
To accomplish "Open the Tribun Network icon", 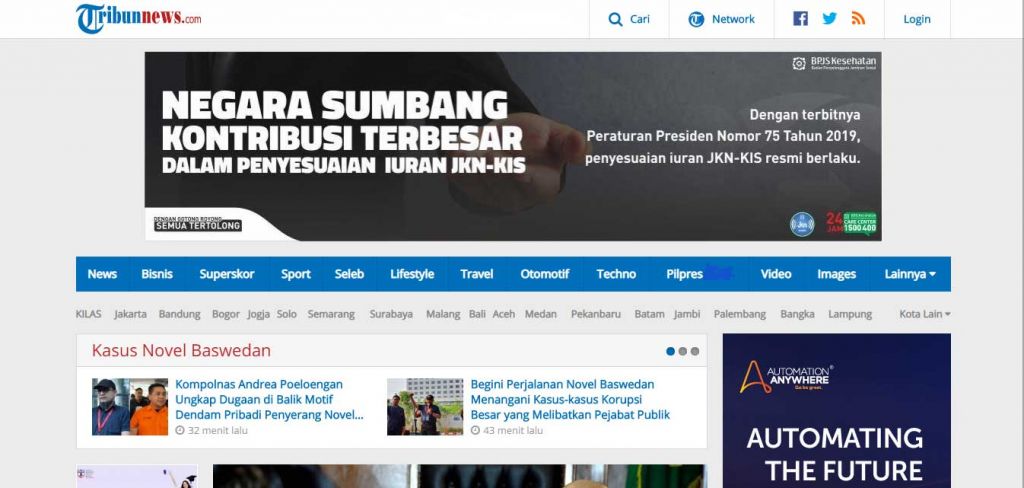I will tap(696, 20).
